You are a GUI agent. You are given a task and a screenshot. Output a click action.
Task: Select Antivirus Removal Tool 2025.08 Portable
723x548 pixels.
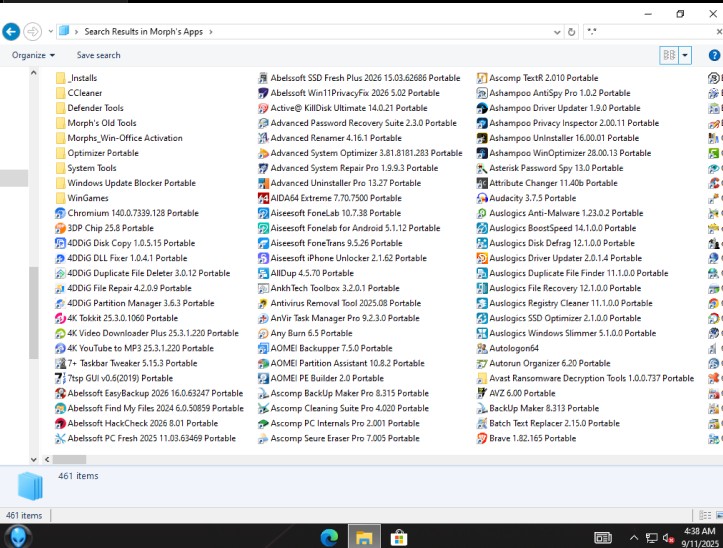[x=346, y=303]
